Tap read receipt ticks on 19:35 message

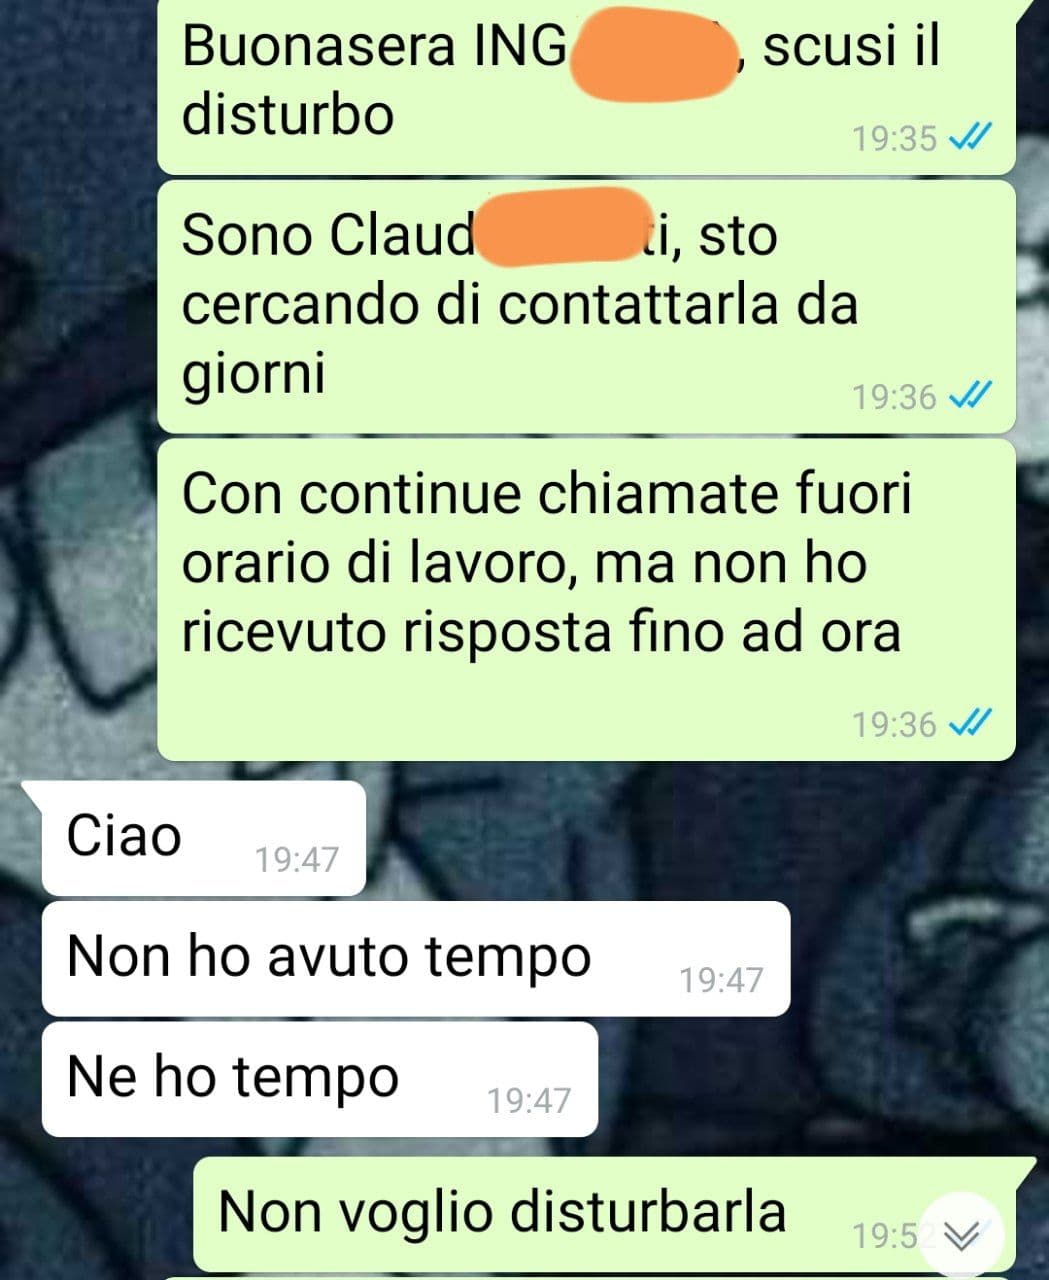click(968, 138)
